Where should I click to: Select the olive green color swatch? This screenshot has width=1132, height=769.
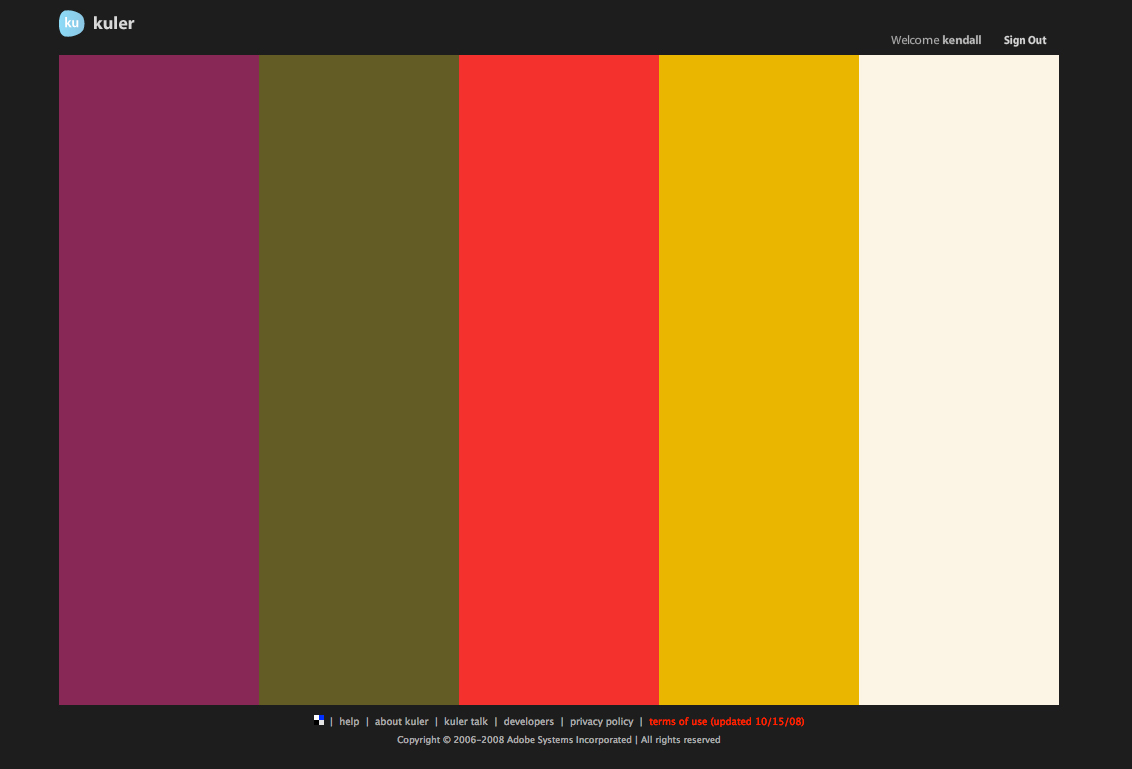[x=359, y=380]
